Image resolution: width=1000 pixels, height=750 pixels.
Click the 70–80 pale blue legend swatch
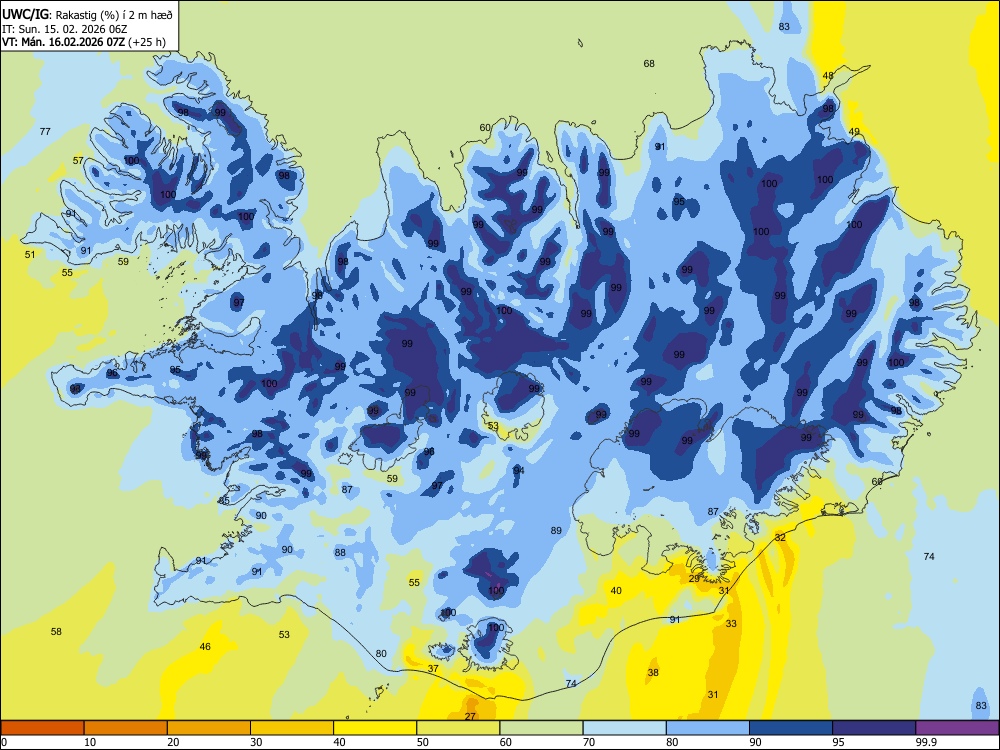click(x=625, y=728)
